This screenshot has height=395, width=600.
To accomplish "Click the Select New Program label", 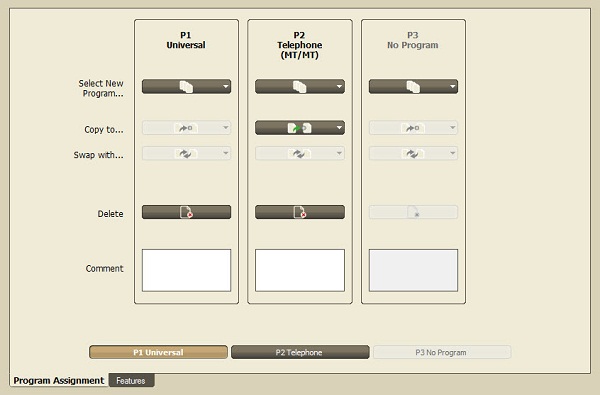I will click(101, 88).
